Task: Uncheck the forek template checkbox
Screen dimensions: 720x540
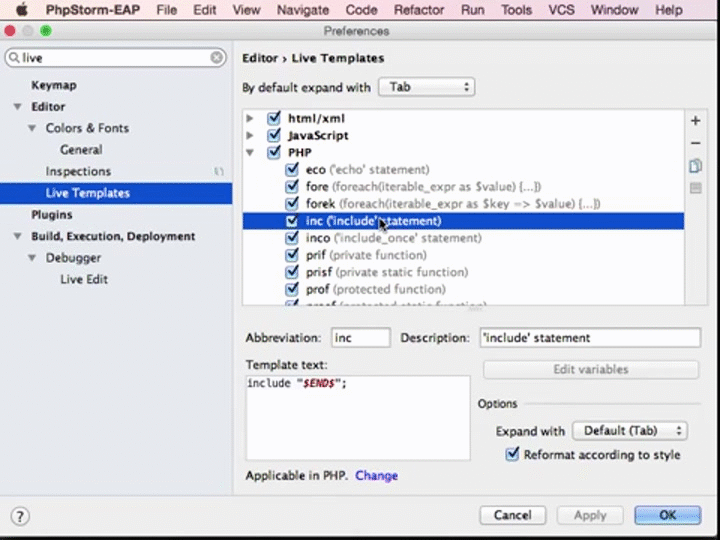Action: click(x=292, y=203)
